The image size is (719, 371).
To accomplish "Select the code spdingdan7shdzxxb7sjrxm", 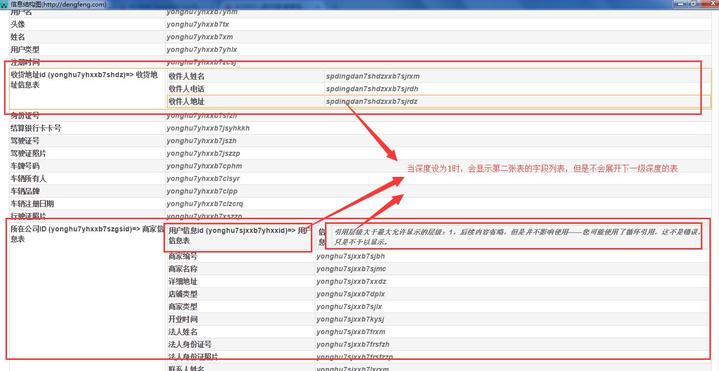I will click(x=373, y=76).
